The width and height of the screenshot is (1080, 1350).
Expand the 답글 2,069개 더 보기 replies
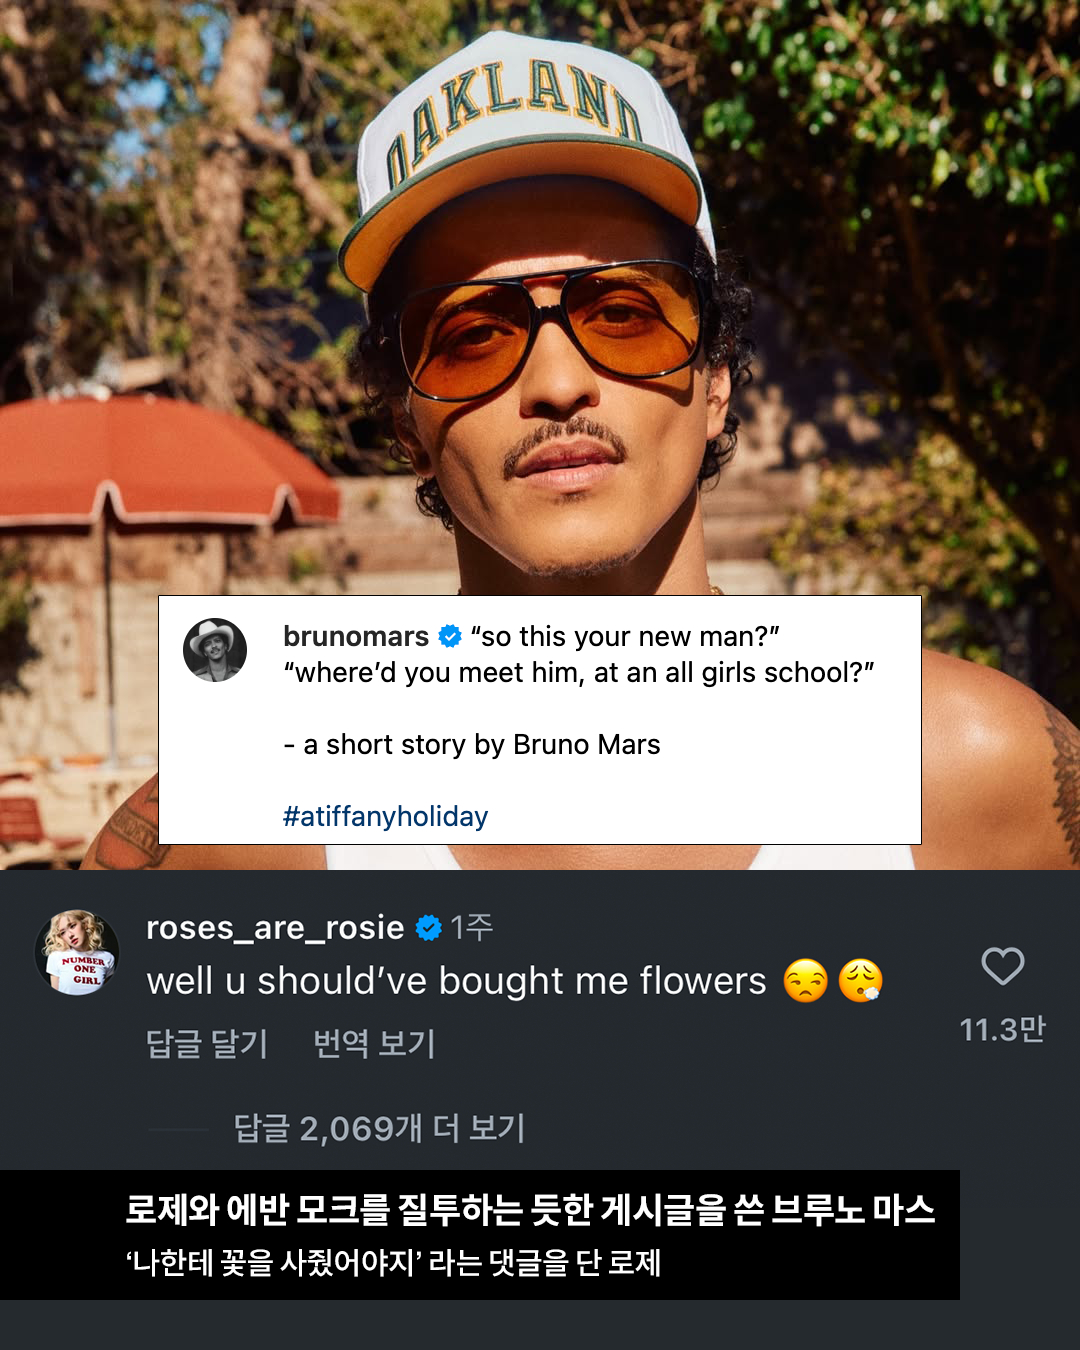pyautogui.click(x=379, y=1128)
